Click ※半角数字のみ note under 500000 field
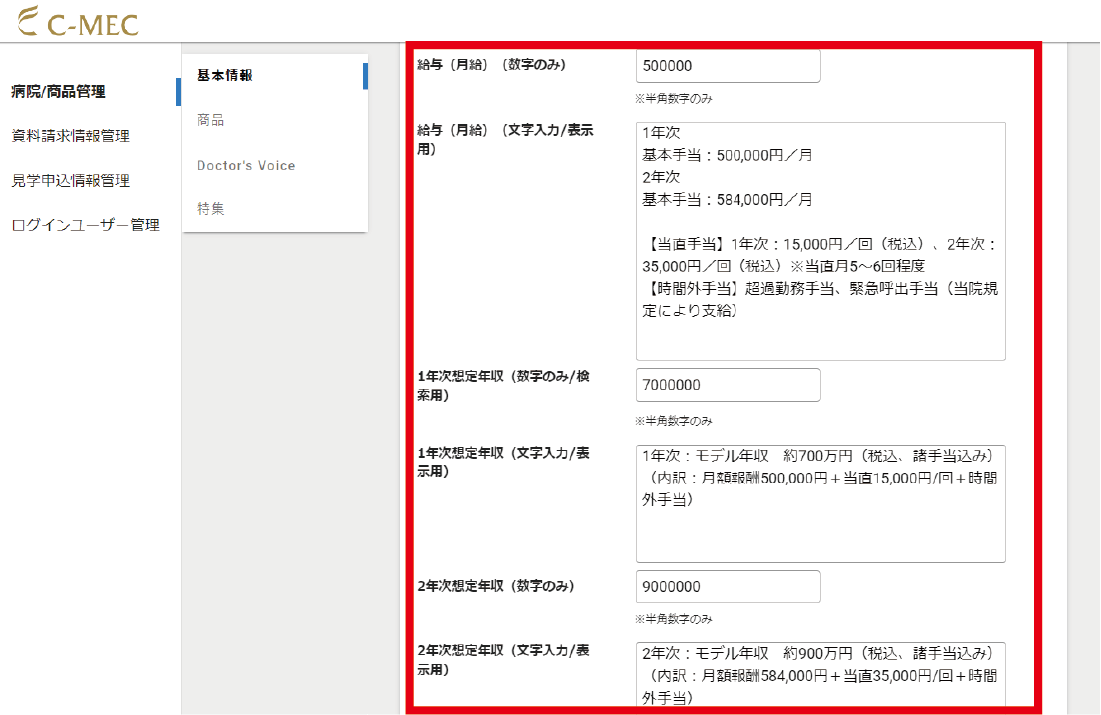This screenshot has height=715, width=1101. (674, 99)
